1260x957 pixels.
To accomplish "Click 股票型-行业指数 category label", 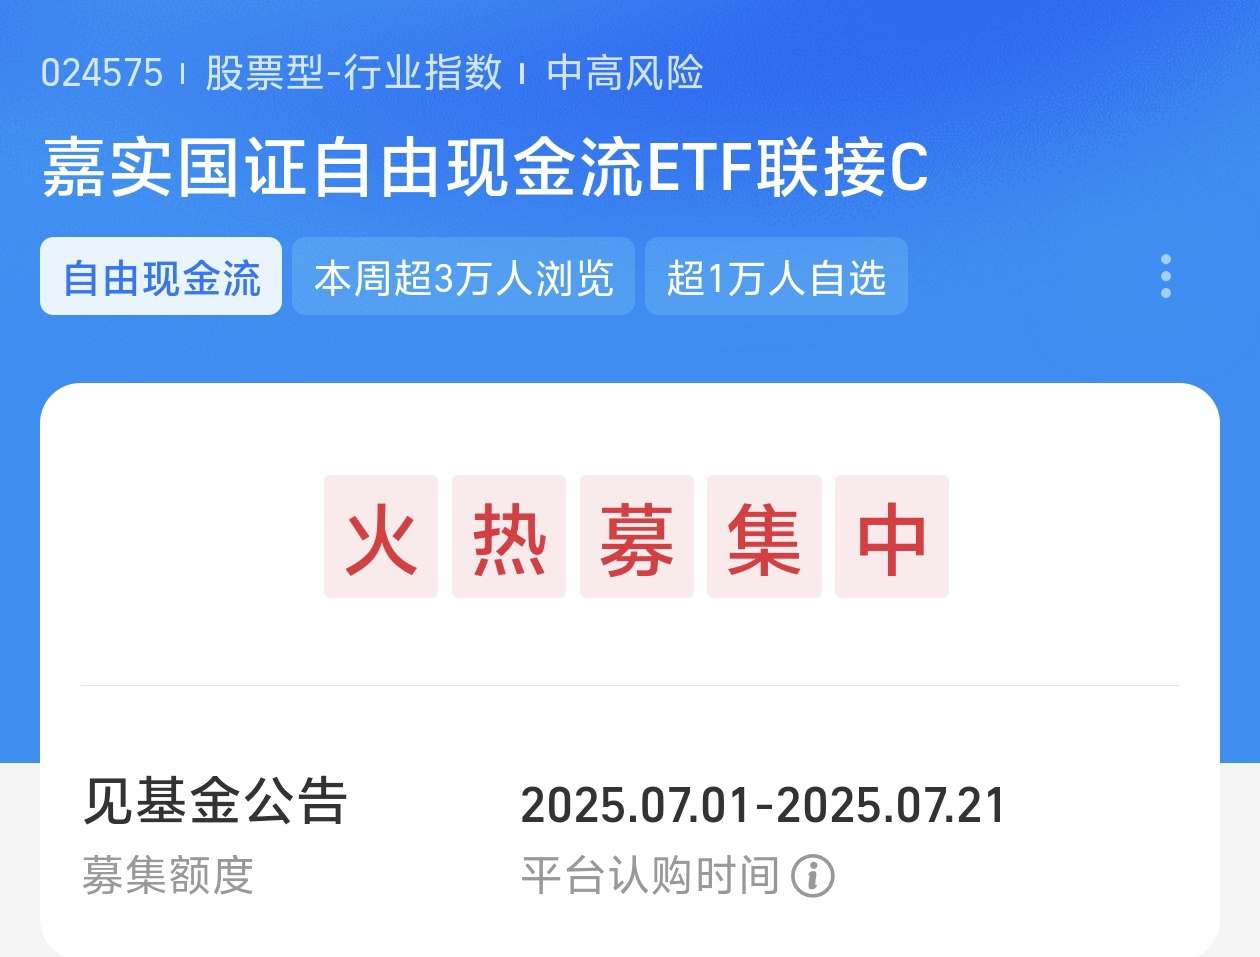I will [353, 73].
